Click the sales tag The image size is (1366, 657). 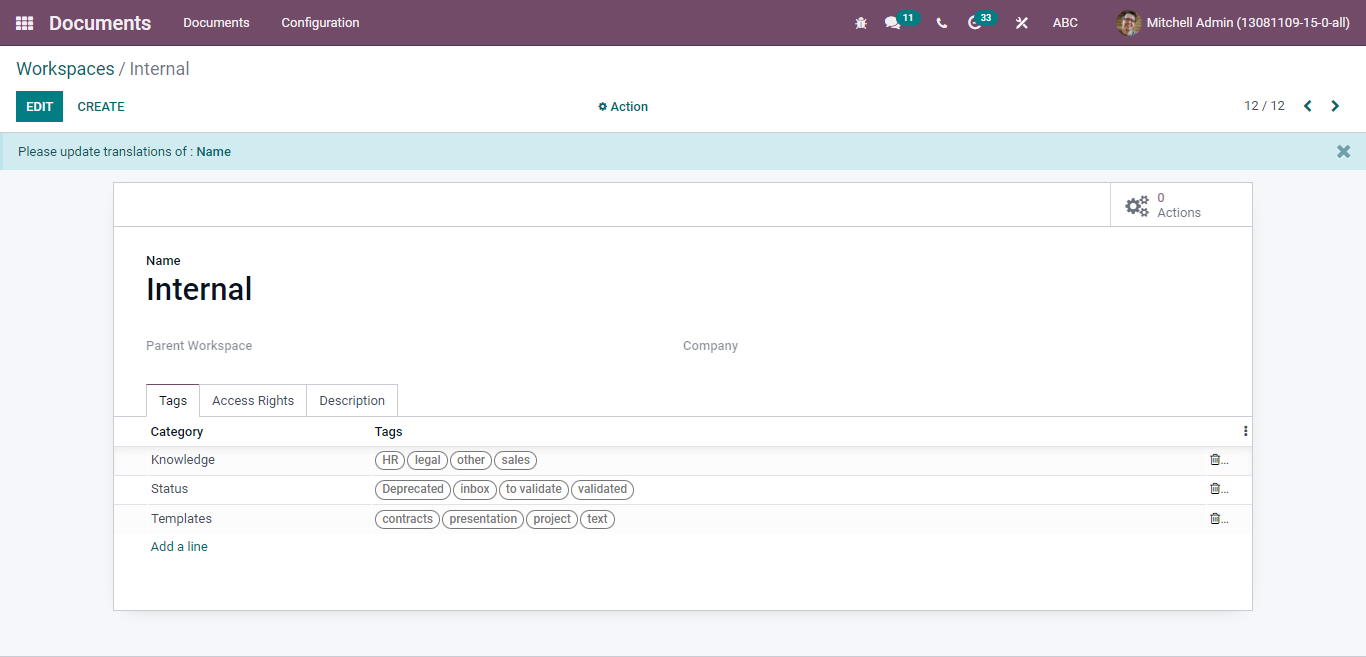[x=515, y=460]
